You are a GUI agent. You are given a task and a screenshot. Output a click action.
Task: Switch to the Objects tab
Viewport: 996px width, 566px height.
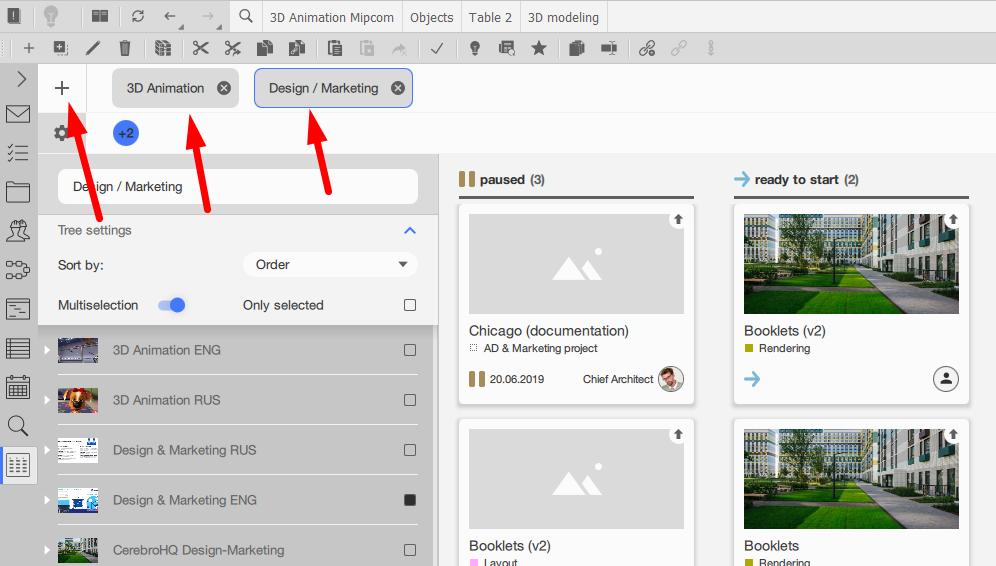pos(431,18)
